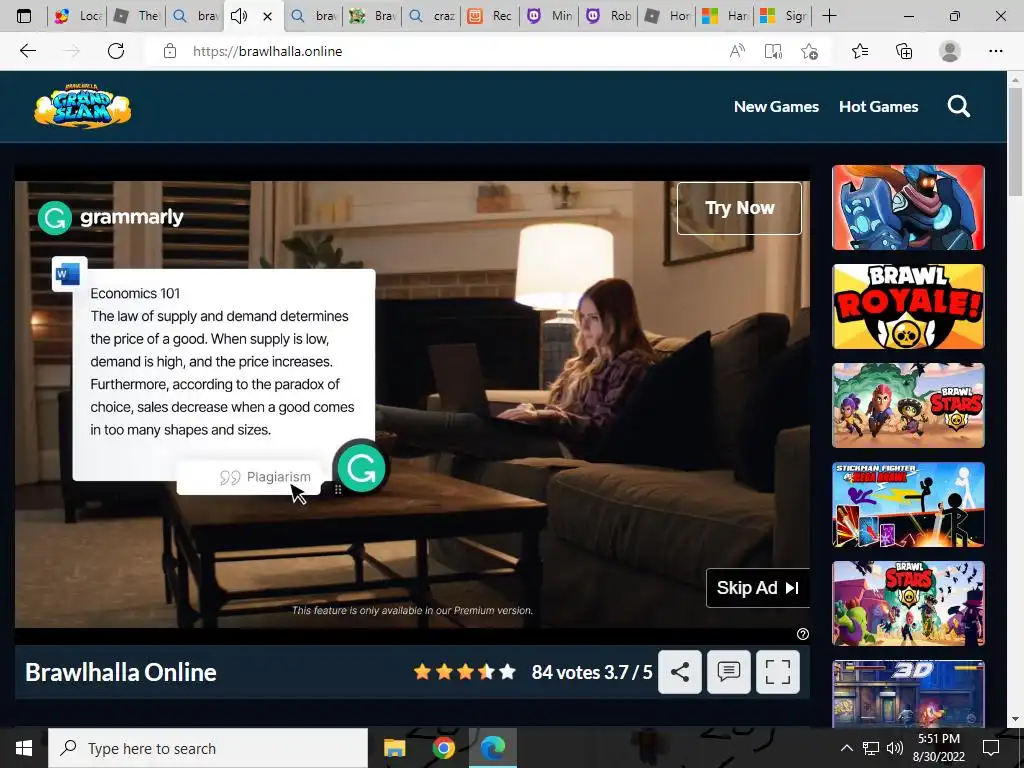
Task: Click the '84 votes 3.7 / 5' text
Action: [592, 672]
